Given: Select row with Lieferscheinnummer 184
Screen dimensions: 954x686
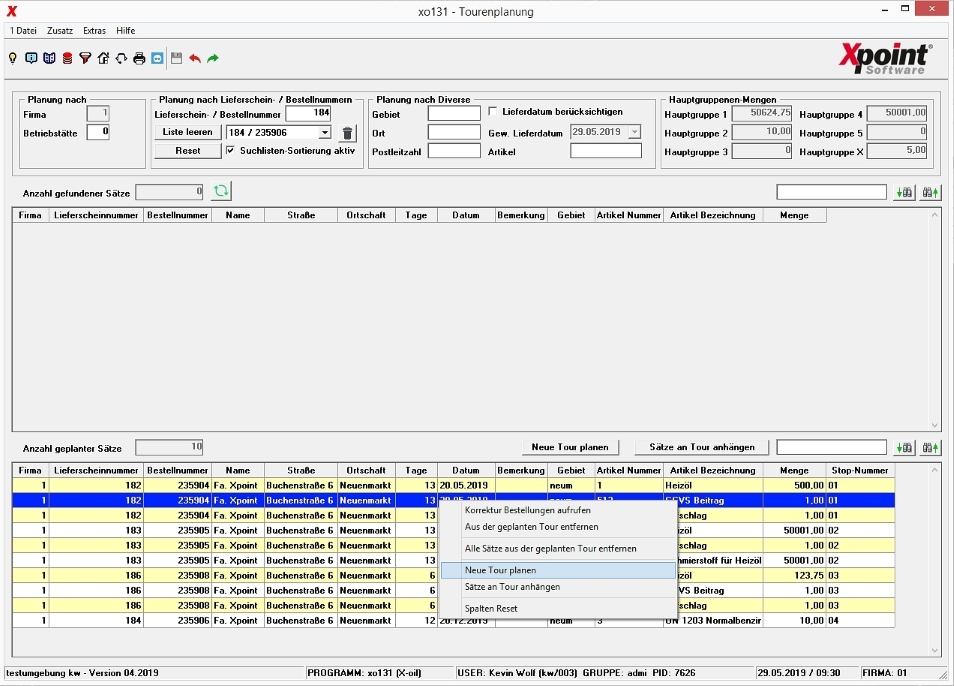Looking at the screenshot, I should point(453,621).
